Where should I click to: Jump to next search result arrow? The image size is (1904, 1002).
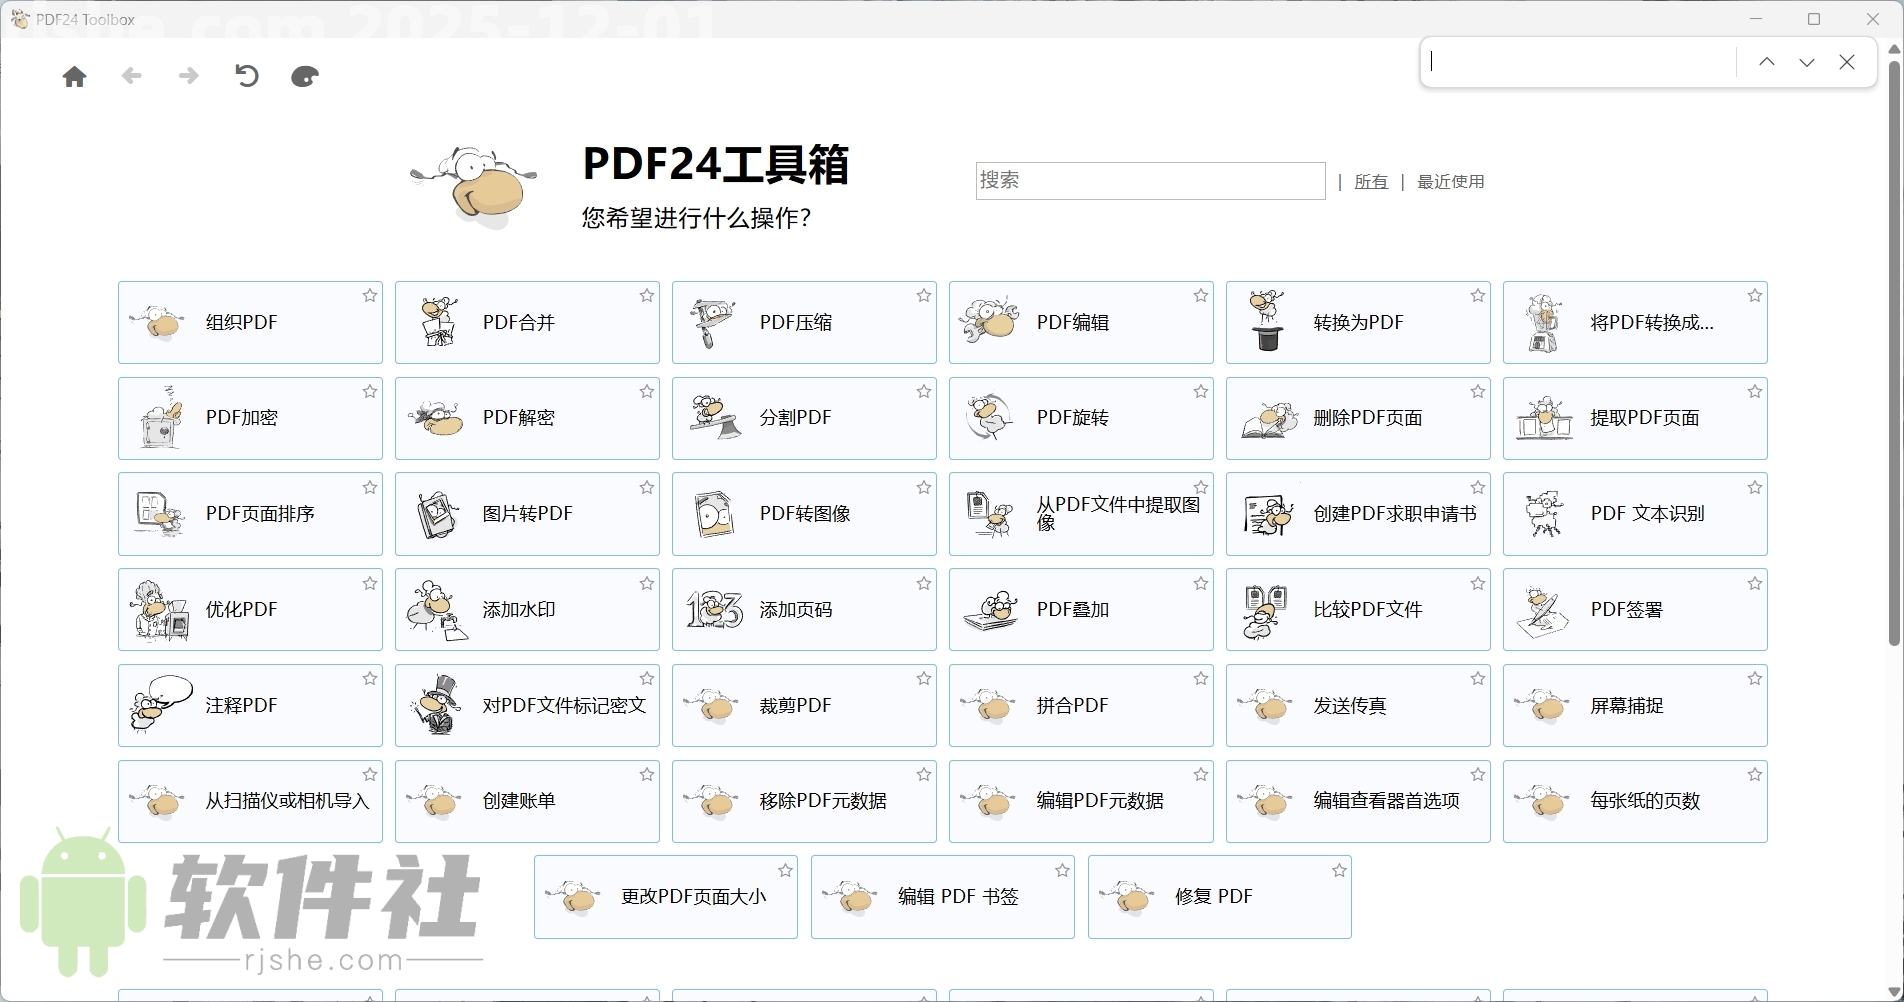(x=1806, y=61)
